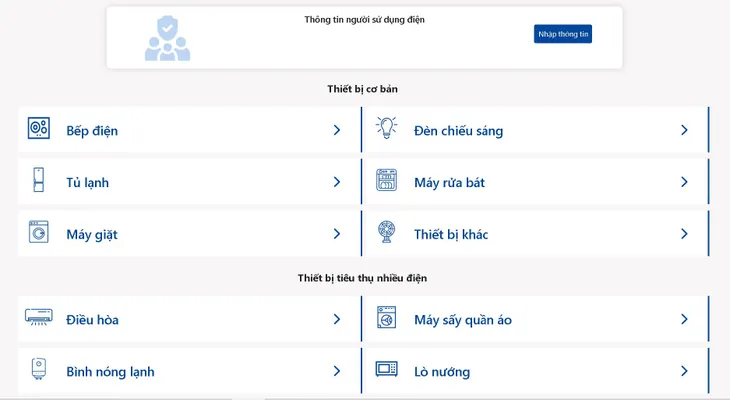Click the Tủ lạnh refrigerator icon
Image resolution: width=730 pixels, height=400 pixels.
39,180
